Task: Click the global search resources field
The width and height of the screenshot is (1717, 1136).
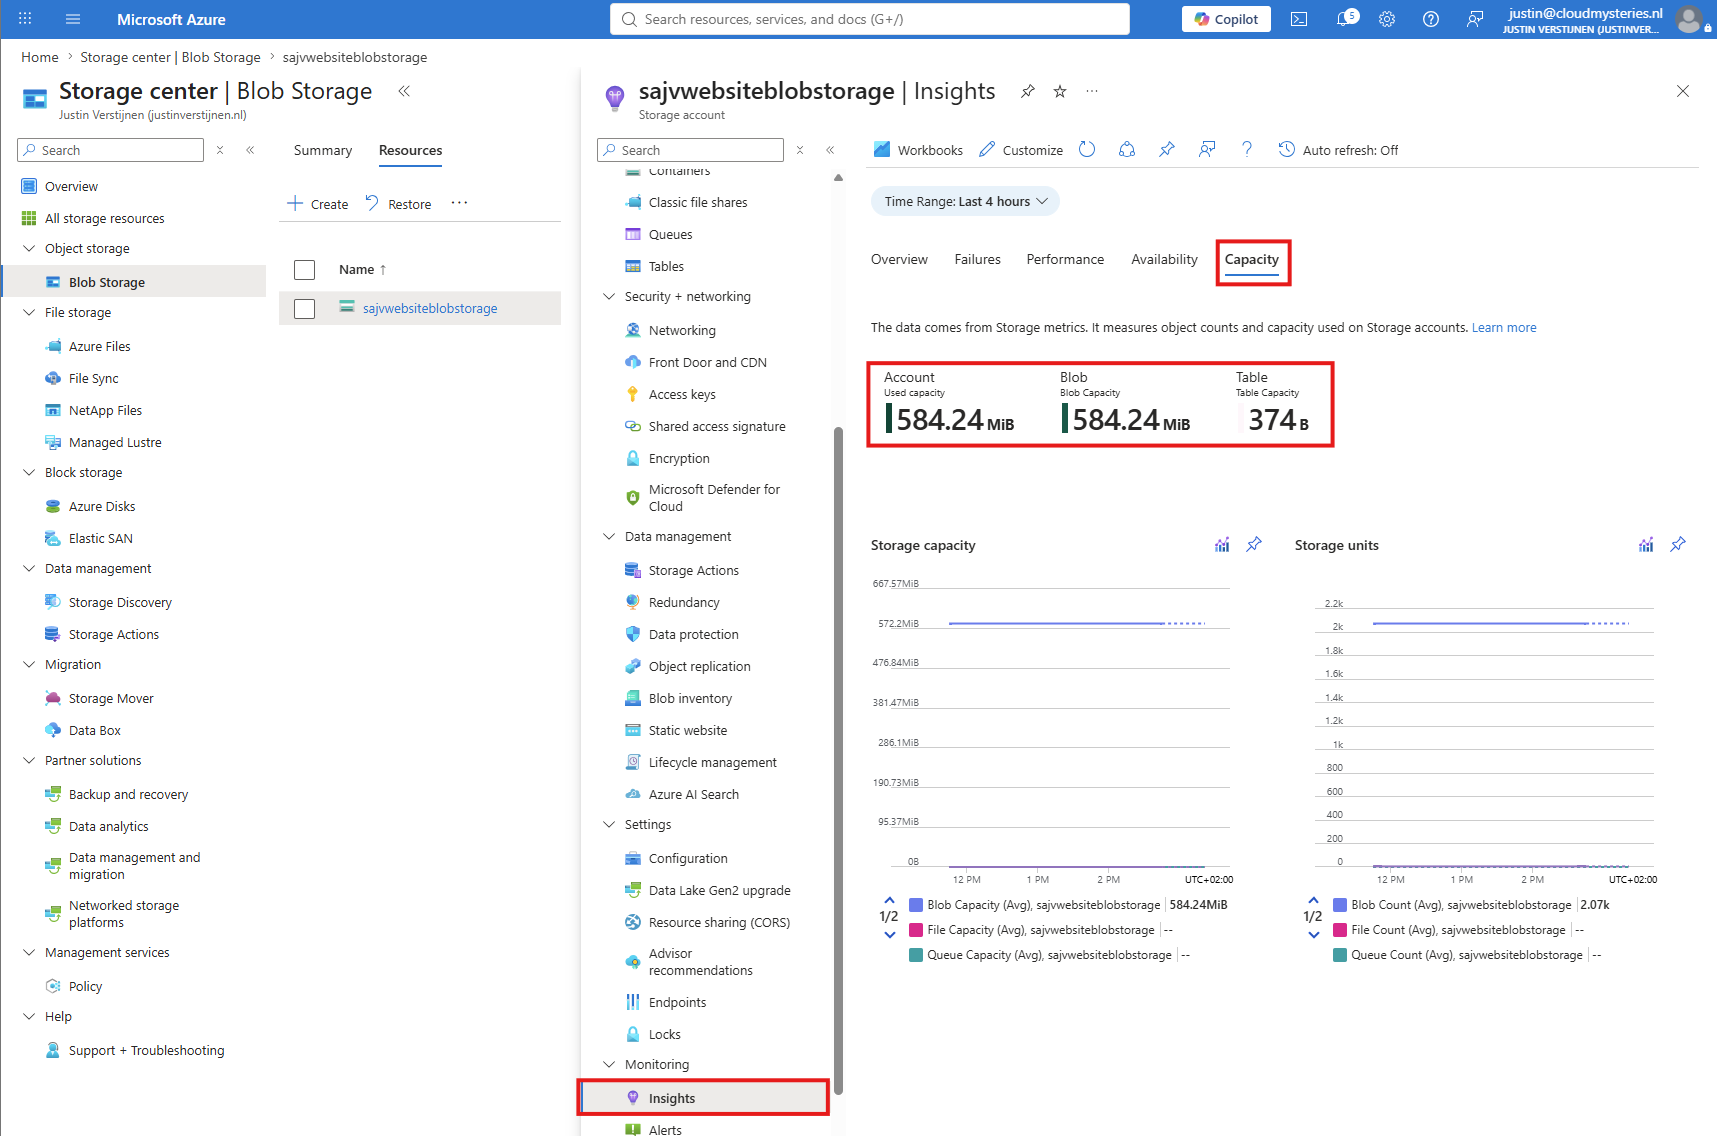Action: point(870,19)
